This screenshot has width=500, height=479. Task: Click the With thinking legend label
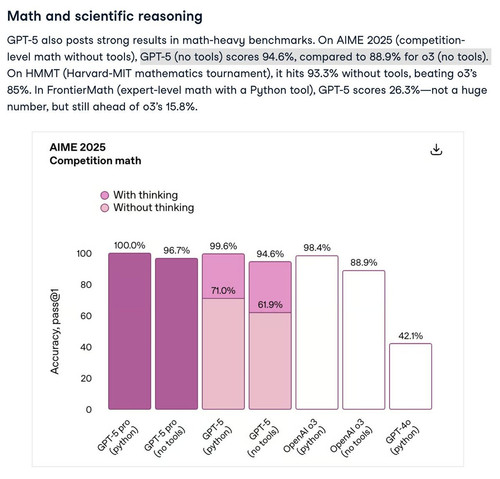coord(146,195)
